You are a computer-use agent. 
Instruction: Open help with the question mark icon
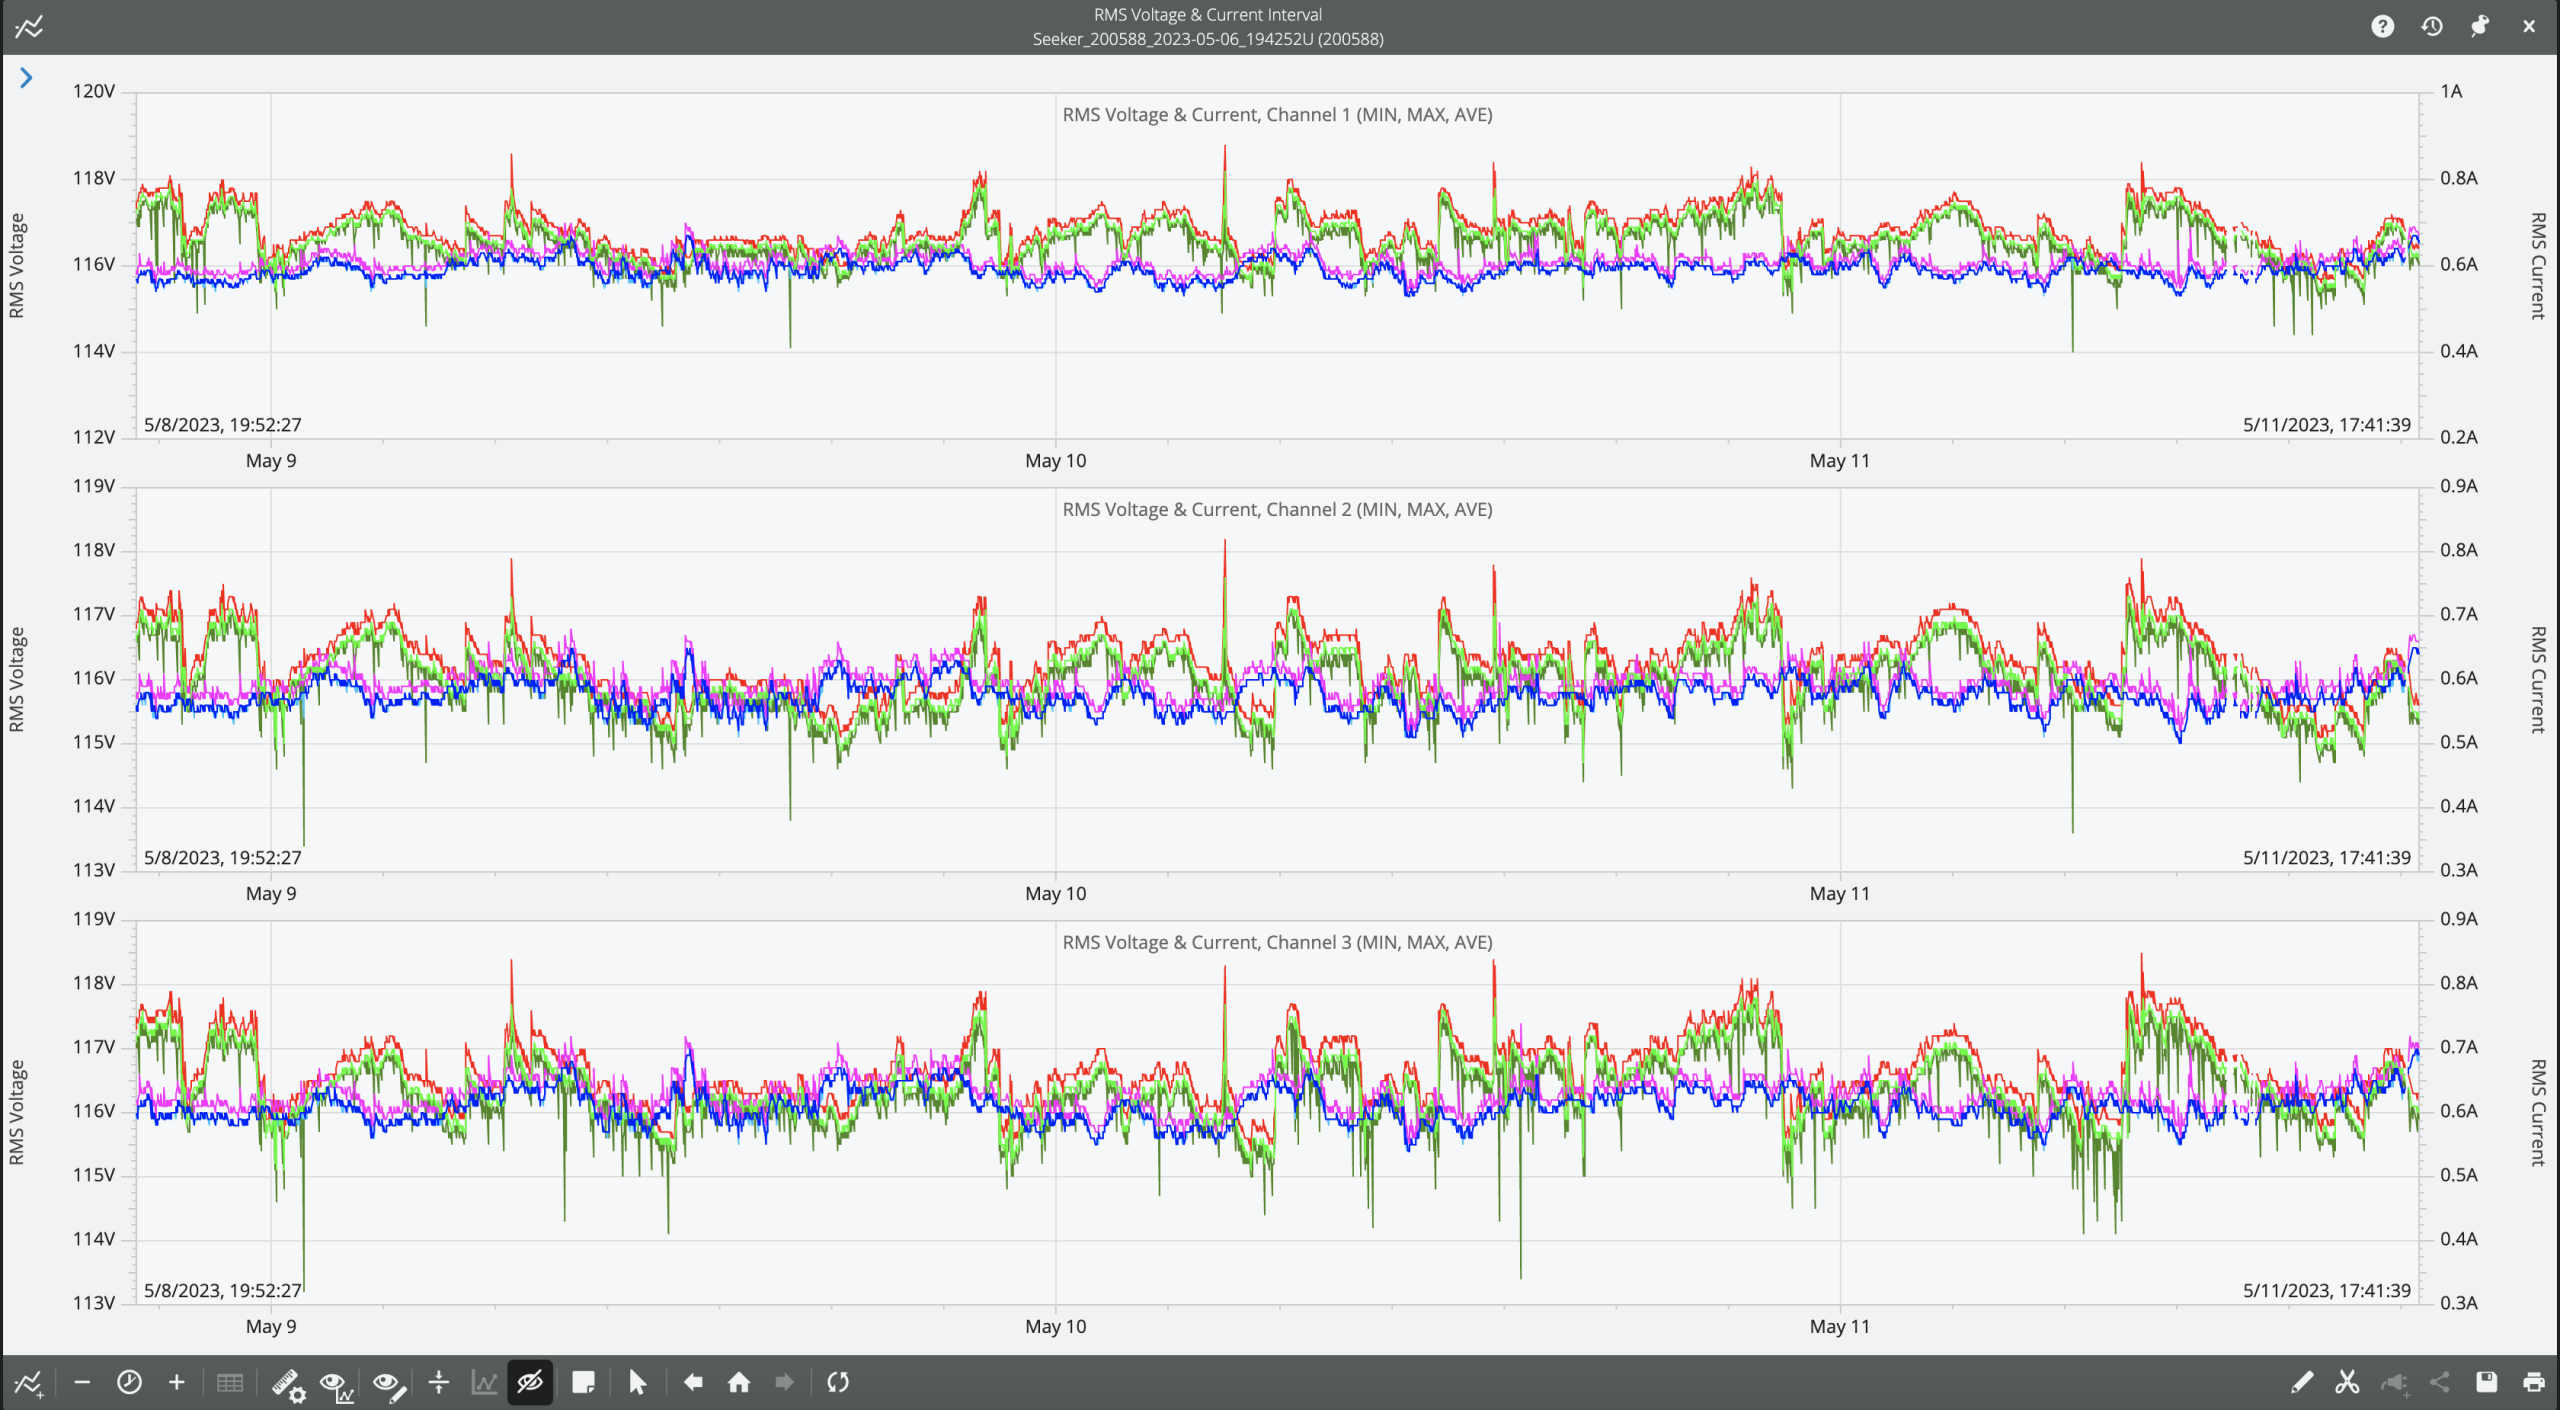tap(2384, 26)
